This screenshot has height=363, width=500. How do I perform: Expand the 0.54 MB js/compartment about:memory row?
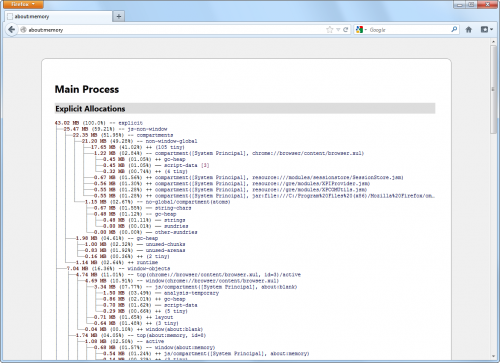[206, 353]
